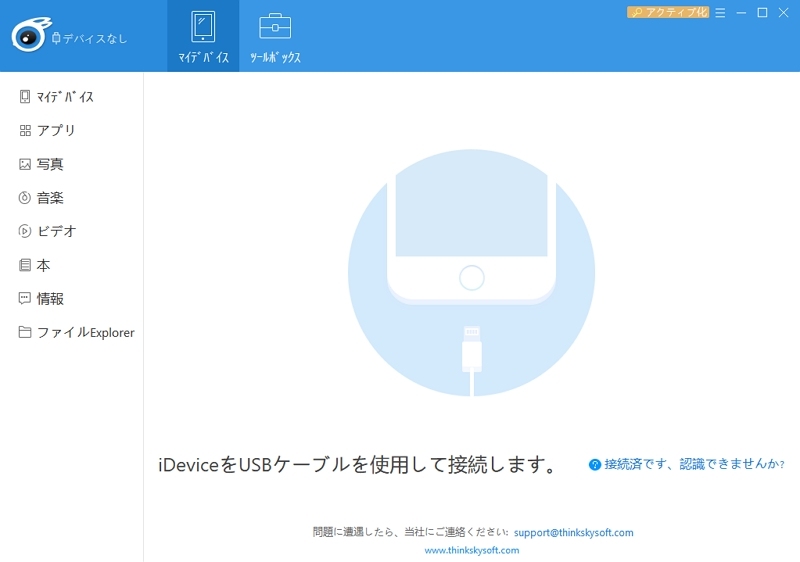Switch to the ツールボックス tab
This screenshot has height=562, width=800.
coord(275,37)
